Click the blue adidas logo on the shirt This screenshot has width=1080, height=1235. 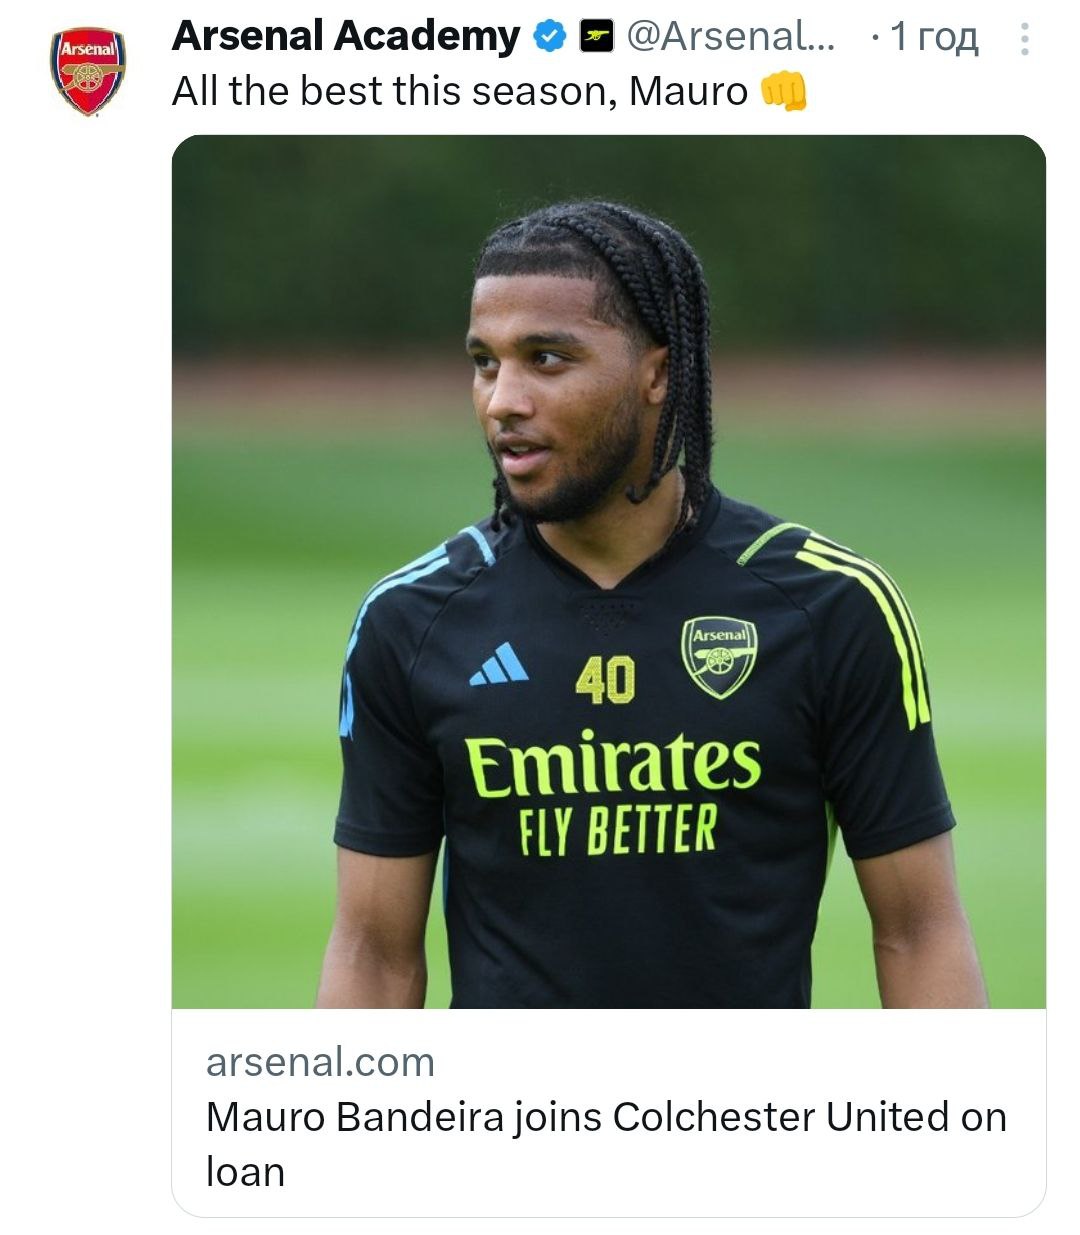499,664
